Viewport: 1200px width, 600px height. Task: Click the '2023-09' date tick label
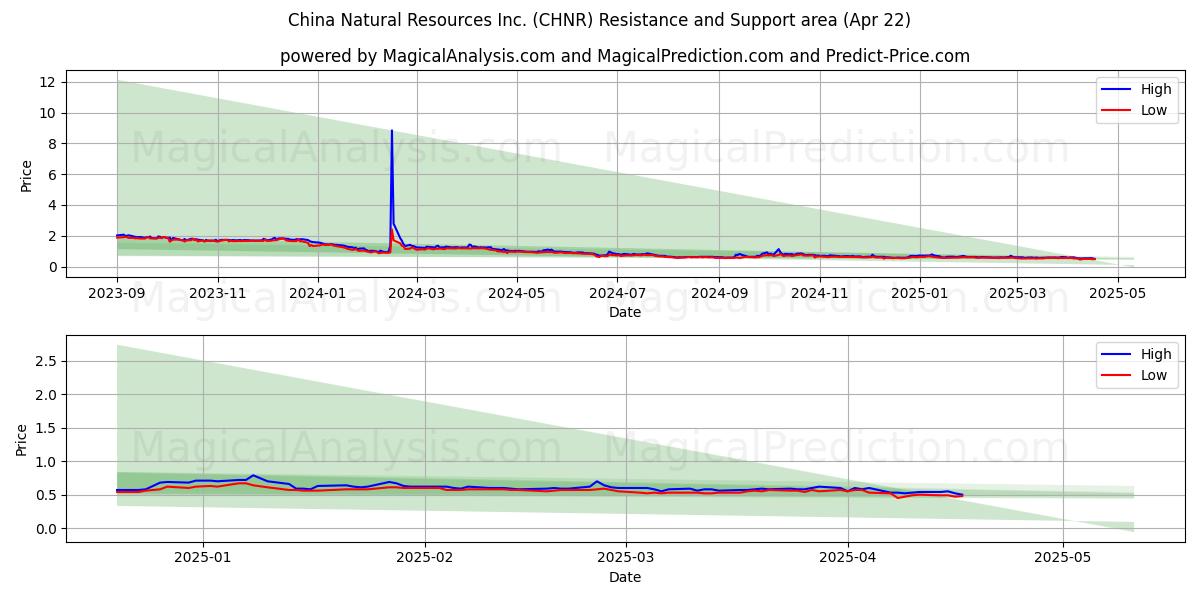(117, 294)
